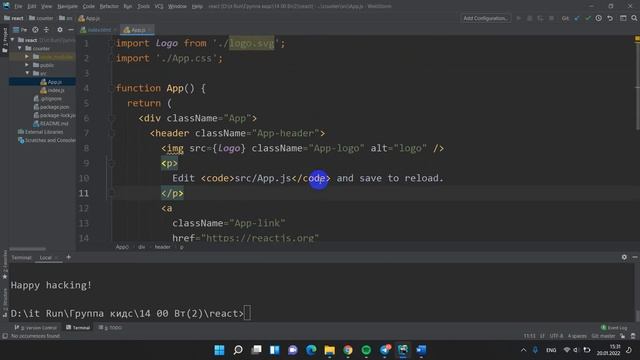Viewport: 640px width, 360px height.
Task: Minimize the terminal panel with its minus icon
Action: tap(635, 257)
